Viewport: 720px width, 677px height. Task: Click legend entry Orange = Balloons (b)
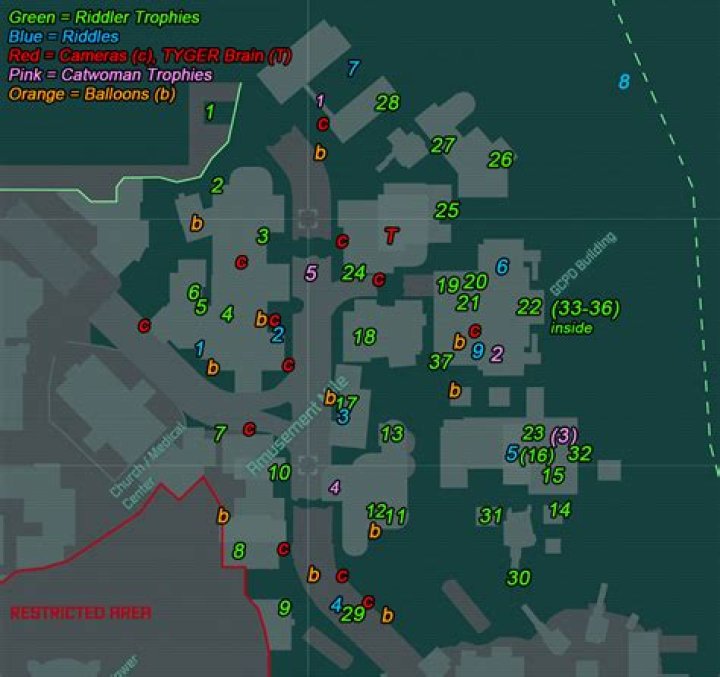92,94
